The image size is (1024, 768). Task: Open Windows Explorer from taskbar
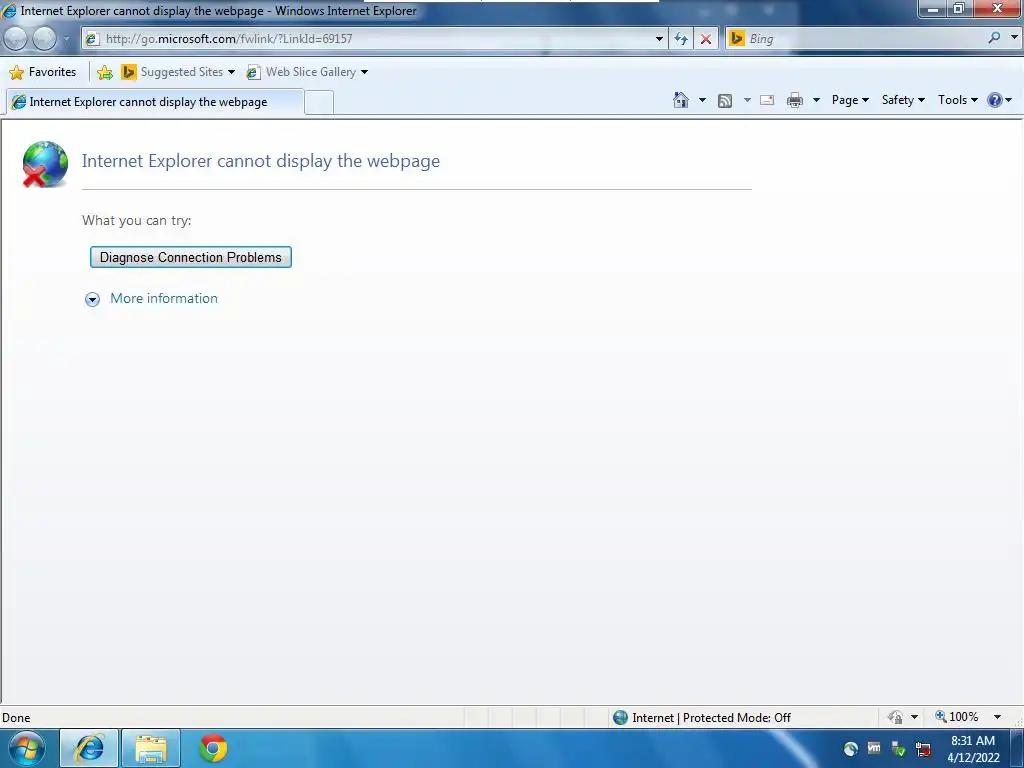click(151, 748)
